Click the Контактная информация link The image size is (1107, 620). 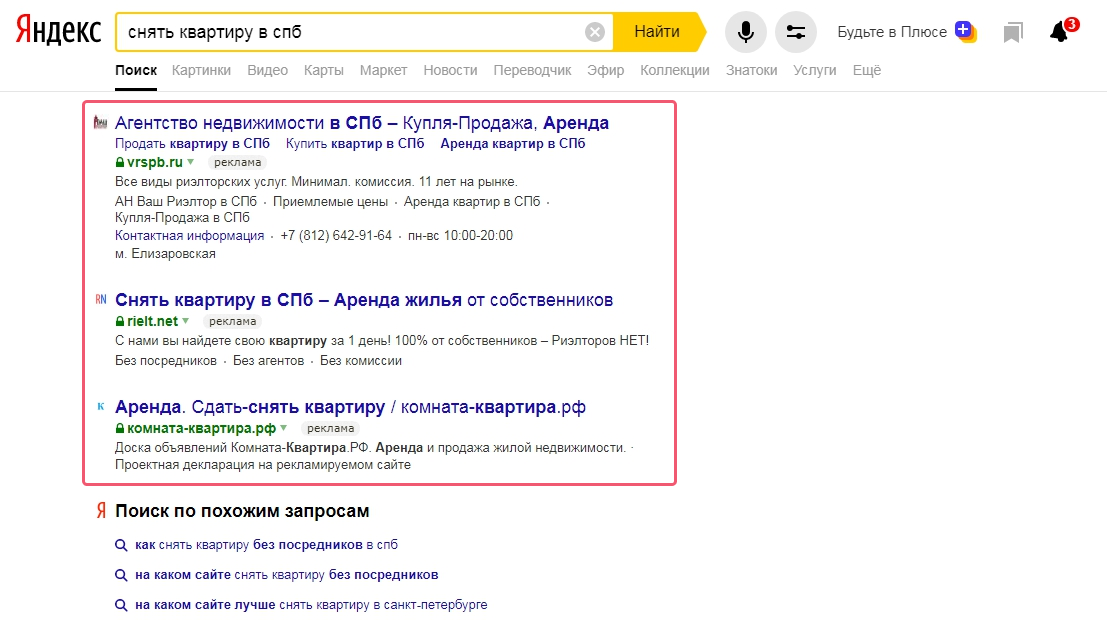189,236
